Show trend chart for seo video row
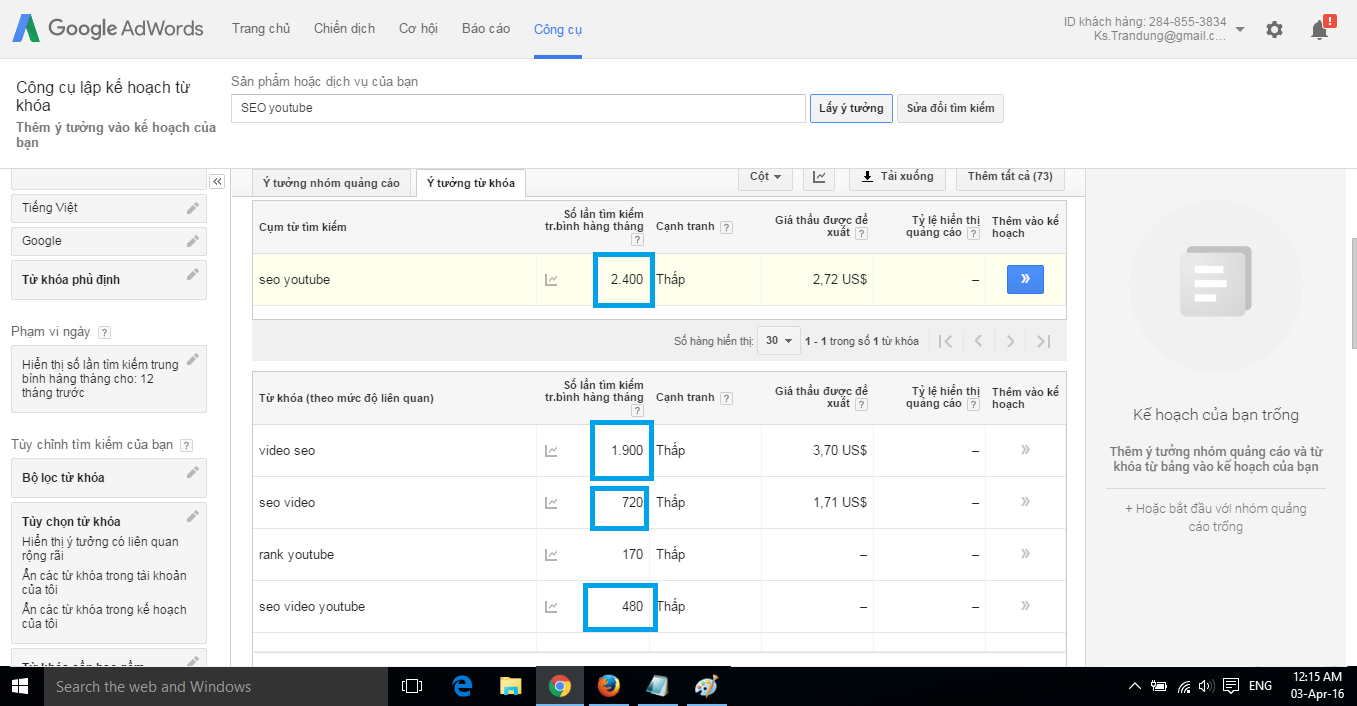 551,503
